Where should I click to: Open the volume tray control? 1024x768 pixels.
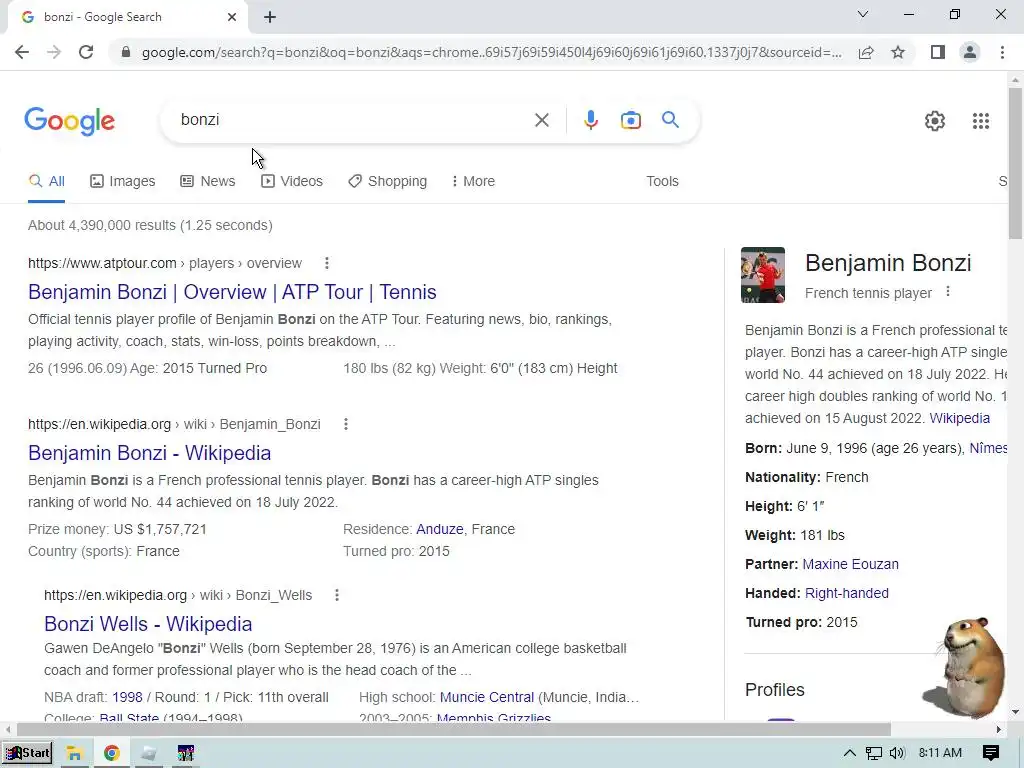pyautogui.click(x=897, y=753)
